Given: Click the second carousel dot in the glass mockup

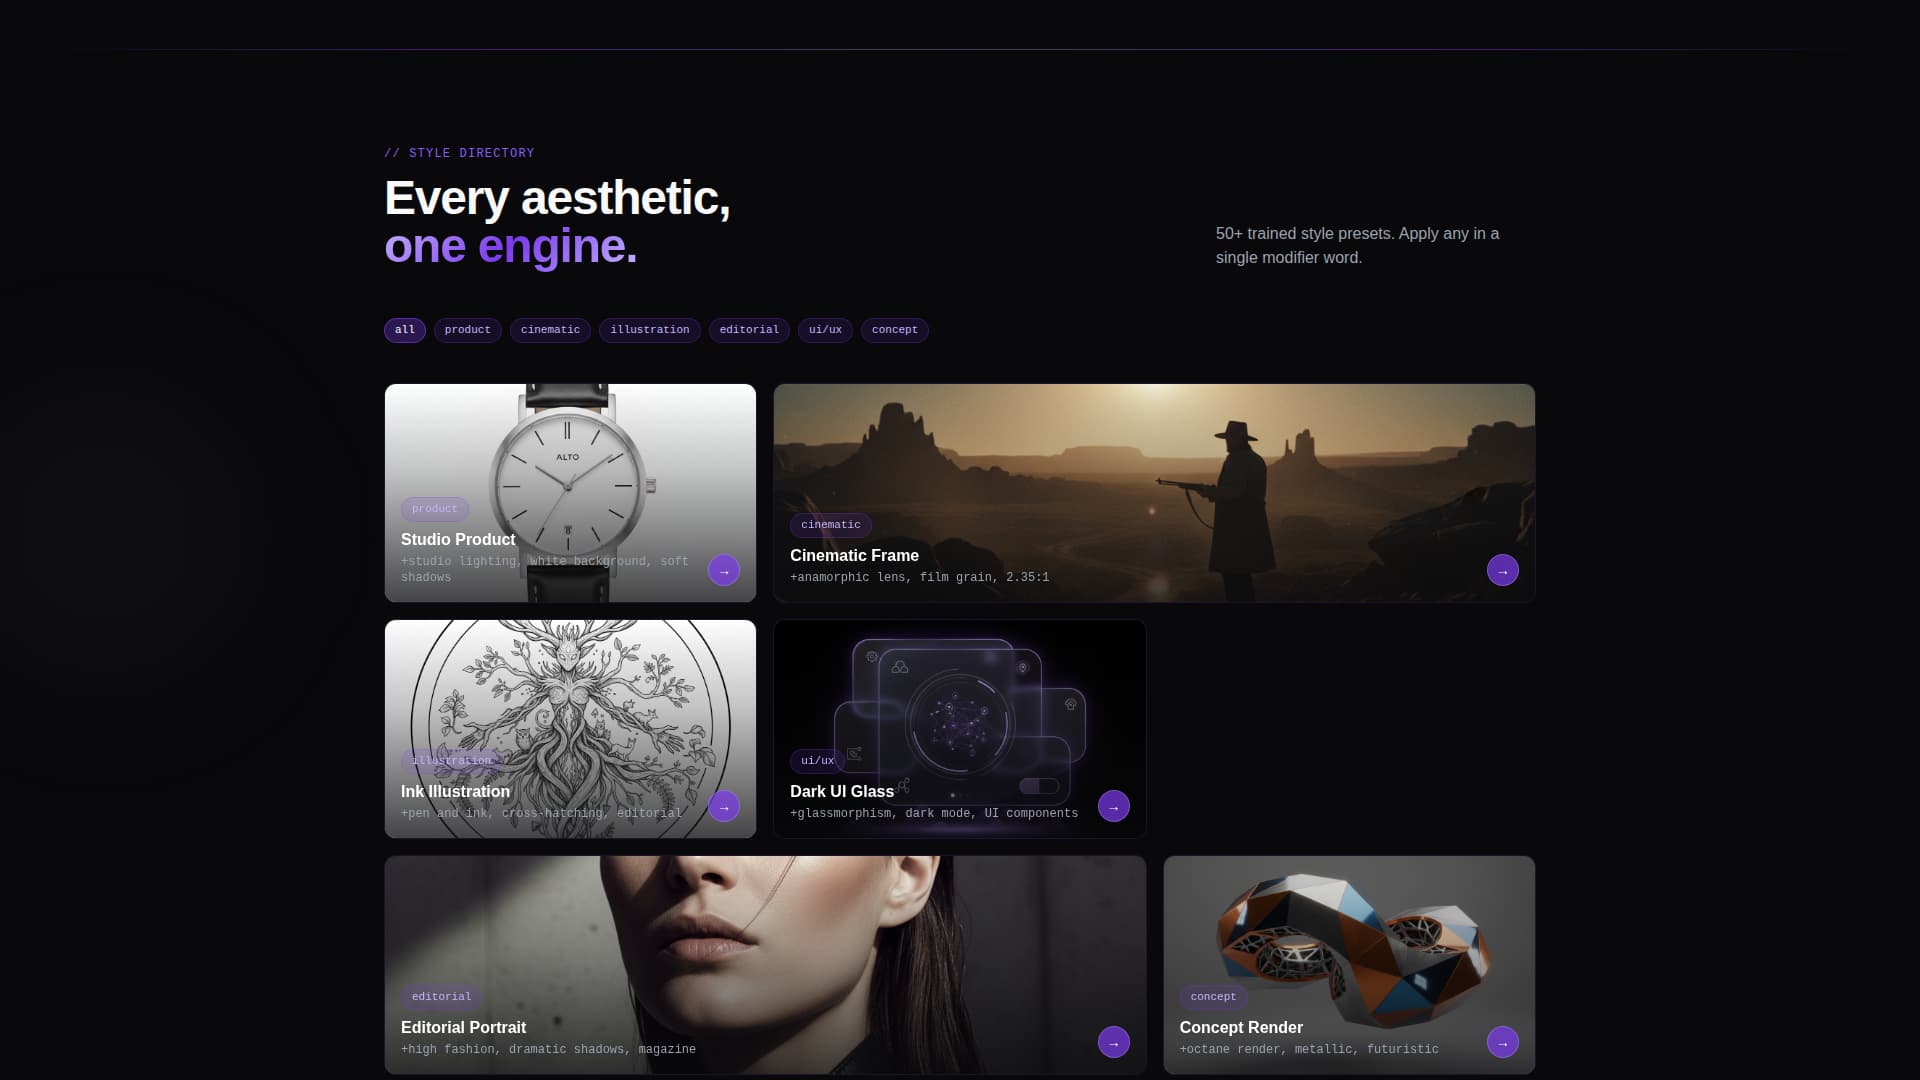Looking at the screenshot, I should [x=960, y=795].
